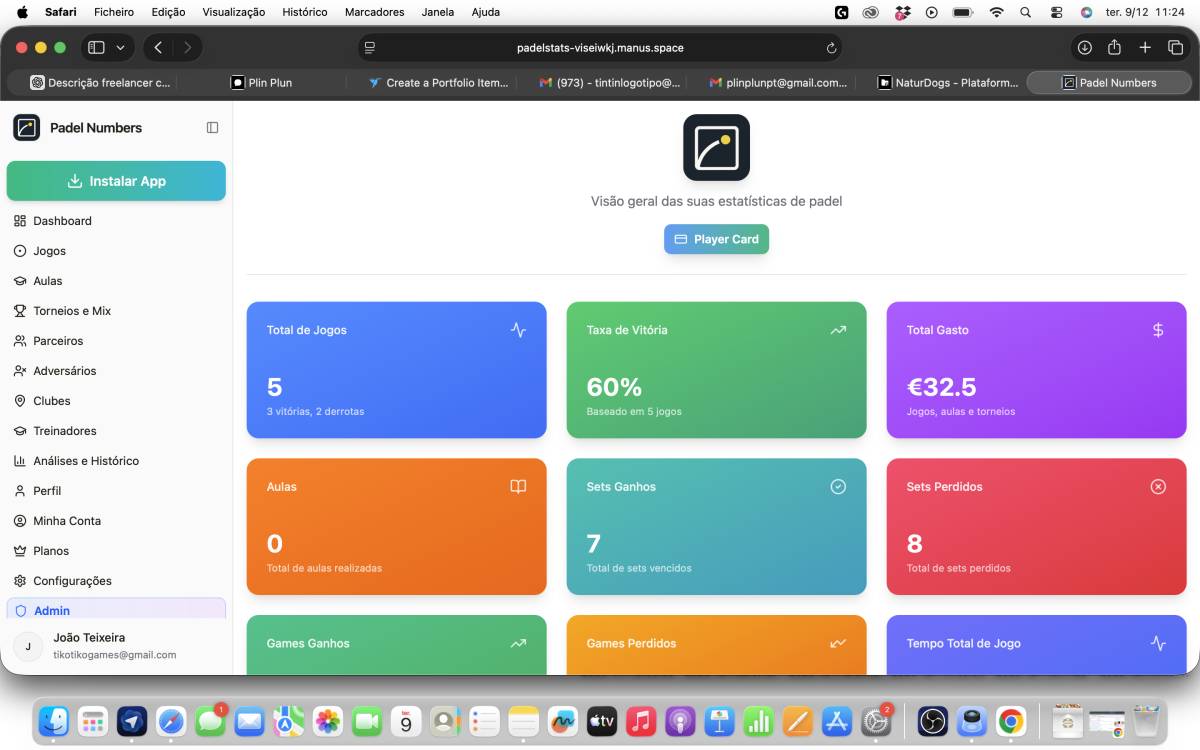The width and height of the screenshot is (1200, 750).
Task: Switch to the Descrição freelancer tab
Action: pyautogui.click(x=100, y=83)
